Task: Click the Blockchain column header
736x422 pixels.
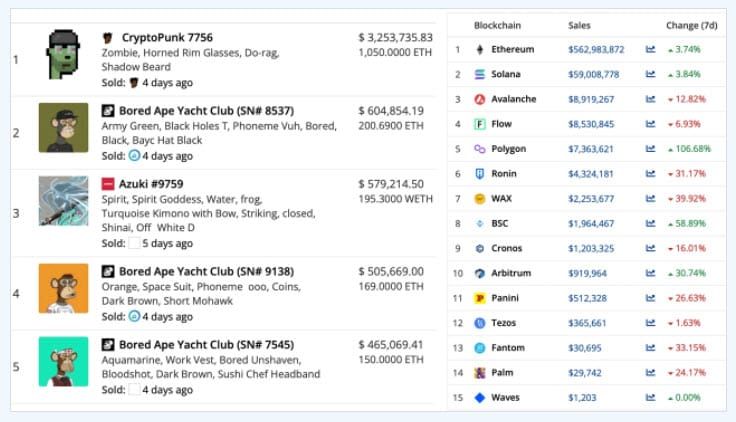Action: tap(497, 25)
